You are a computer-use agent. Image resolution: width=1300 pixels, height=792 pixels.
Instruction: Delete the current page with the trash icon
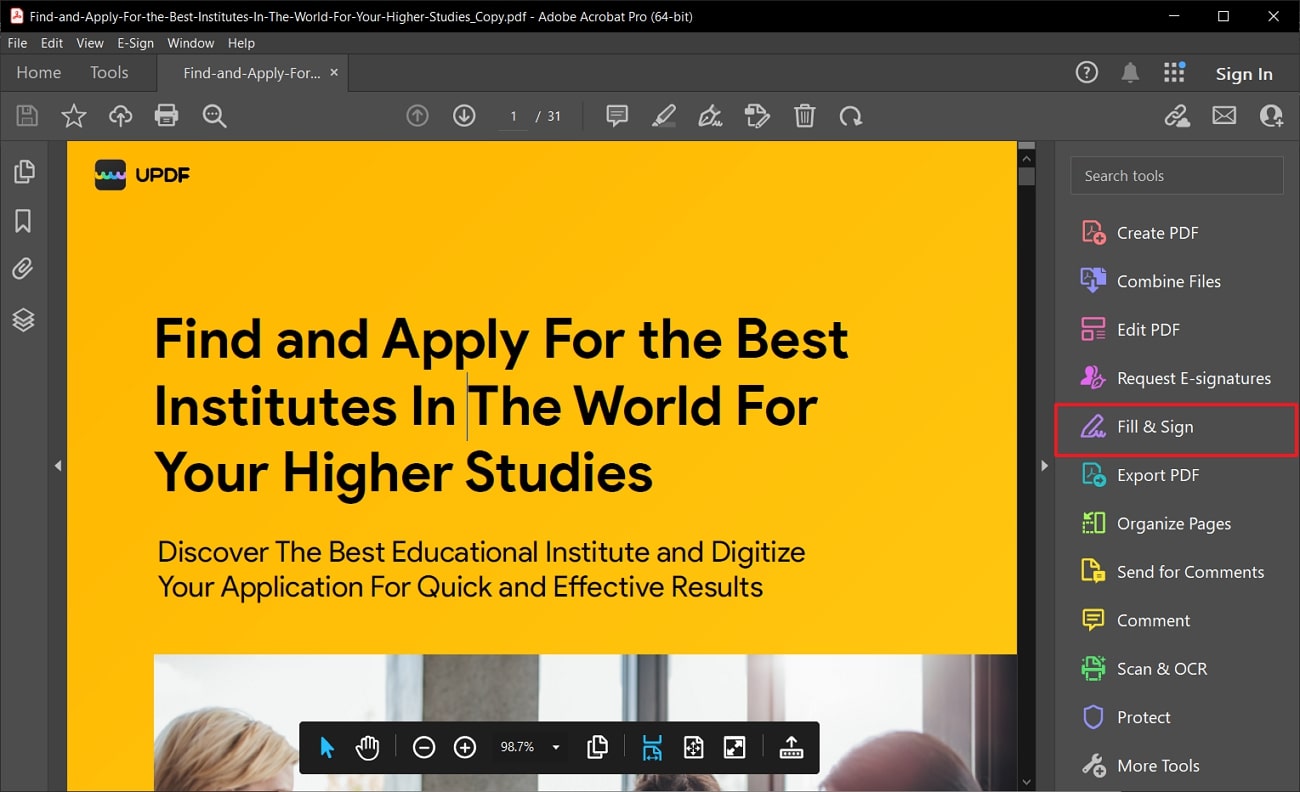pos(804,115)
